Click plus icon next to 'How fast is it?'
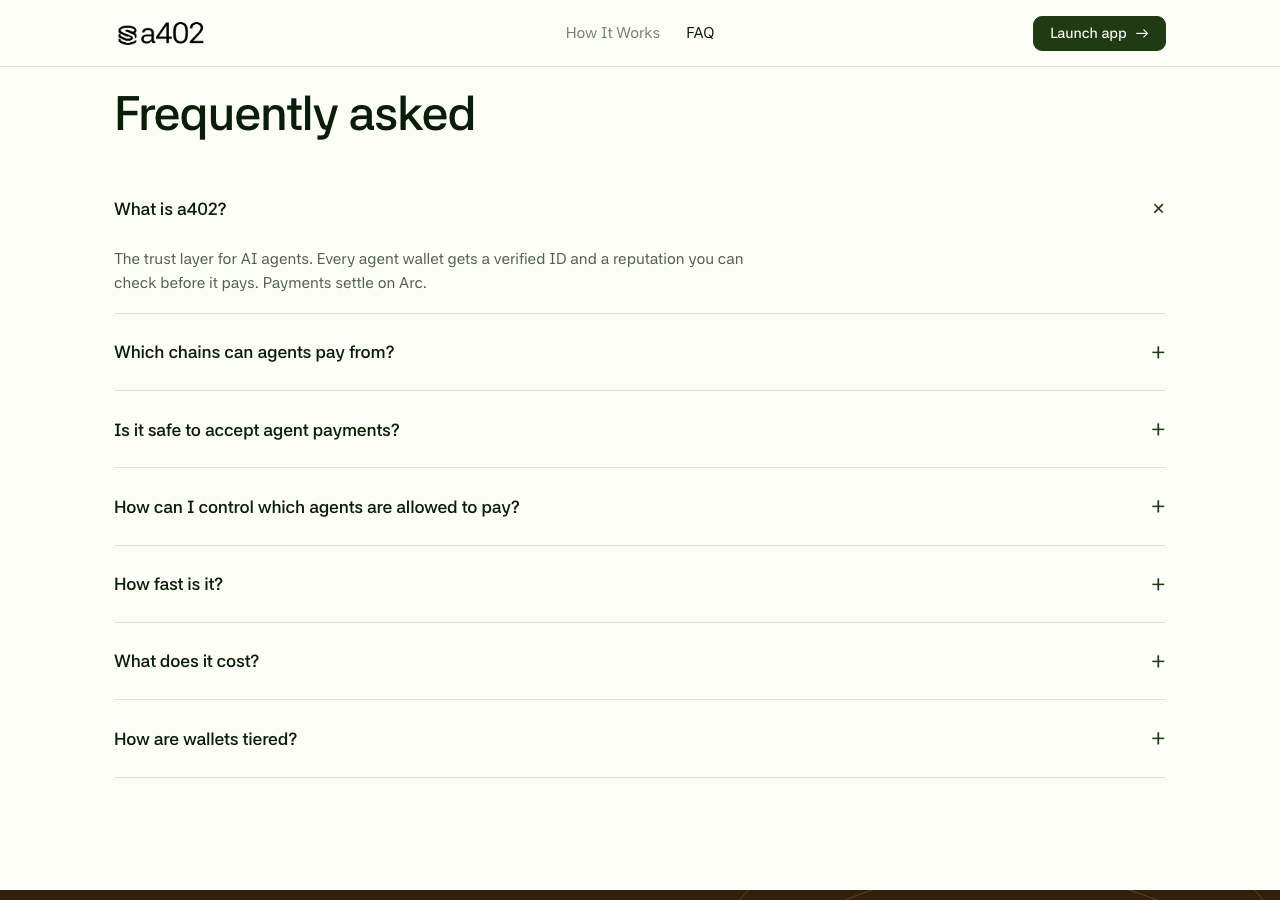Screen dimensions: 1280x900 coord(1158,584)
